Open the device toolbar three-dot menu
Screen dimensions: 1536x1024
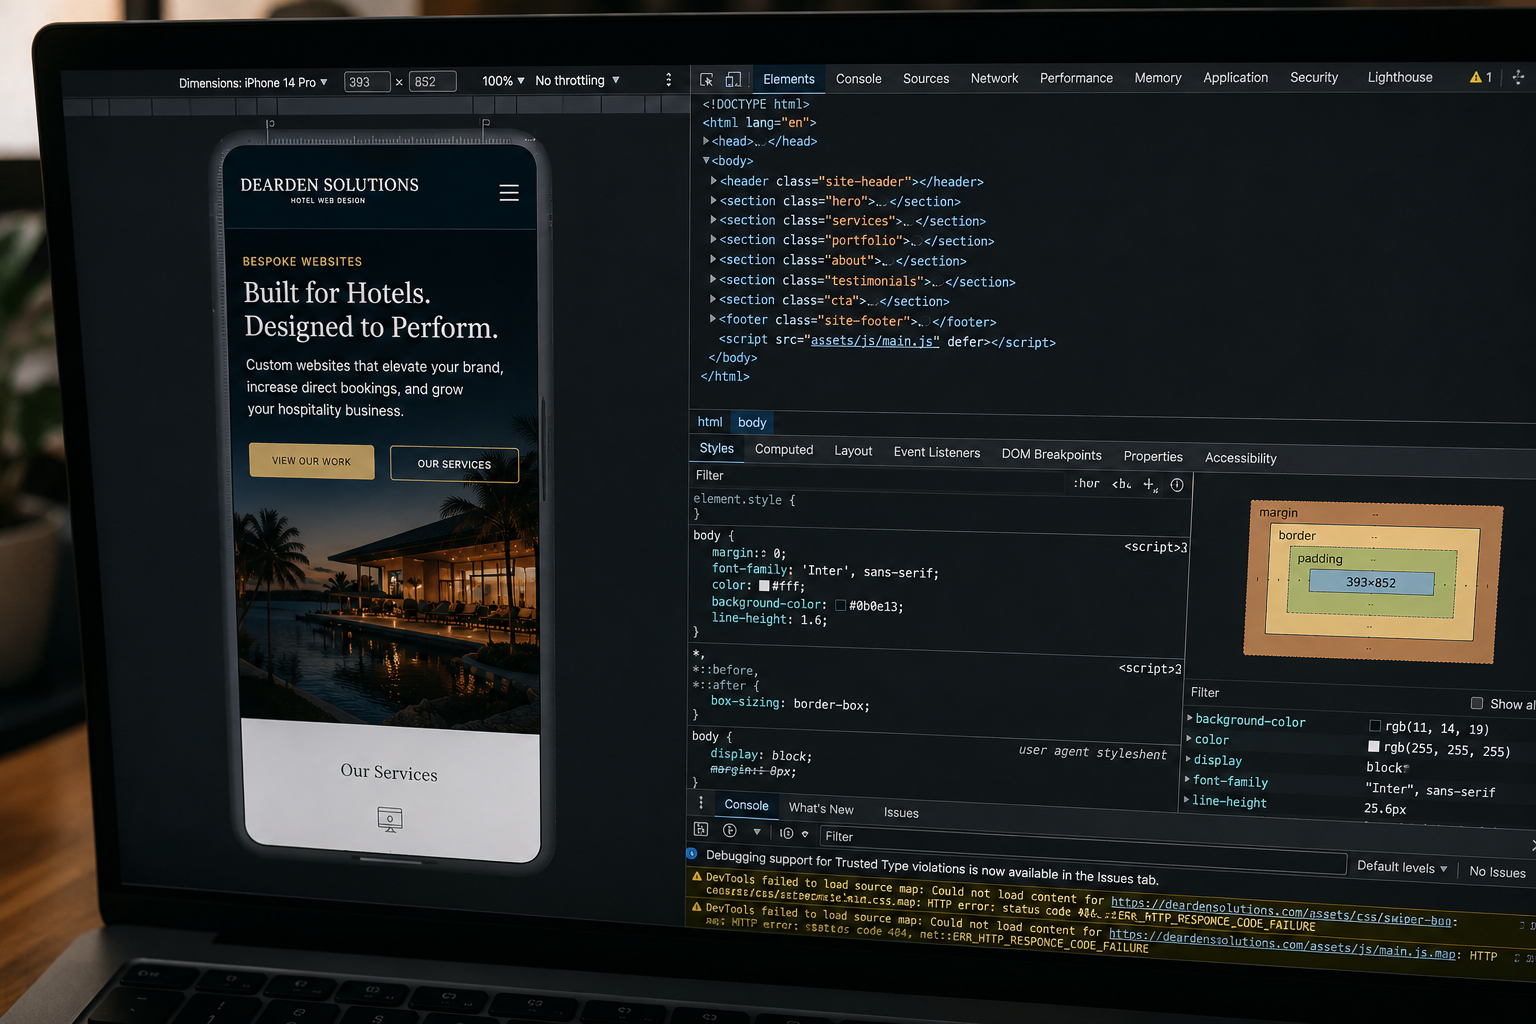(669, 80)
